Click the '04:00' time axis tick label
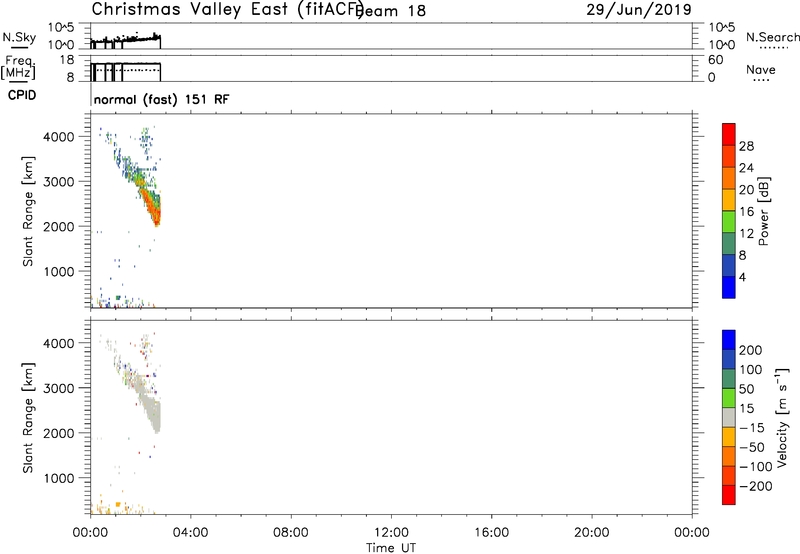 (x=190, y=533)
